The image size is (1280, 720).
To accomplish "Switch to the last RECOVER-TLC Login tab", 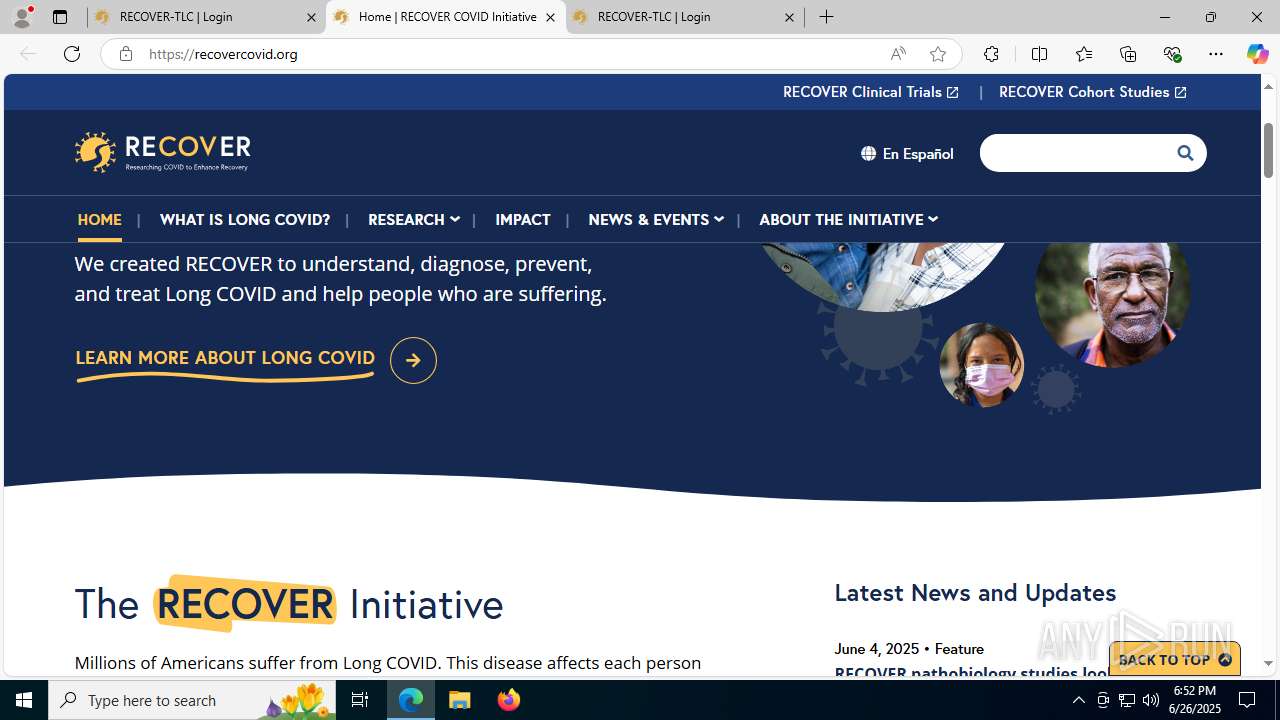I will (684, 17).
